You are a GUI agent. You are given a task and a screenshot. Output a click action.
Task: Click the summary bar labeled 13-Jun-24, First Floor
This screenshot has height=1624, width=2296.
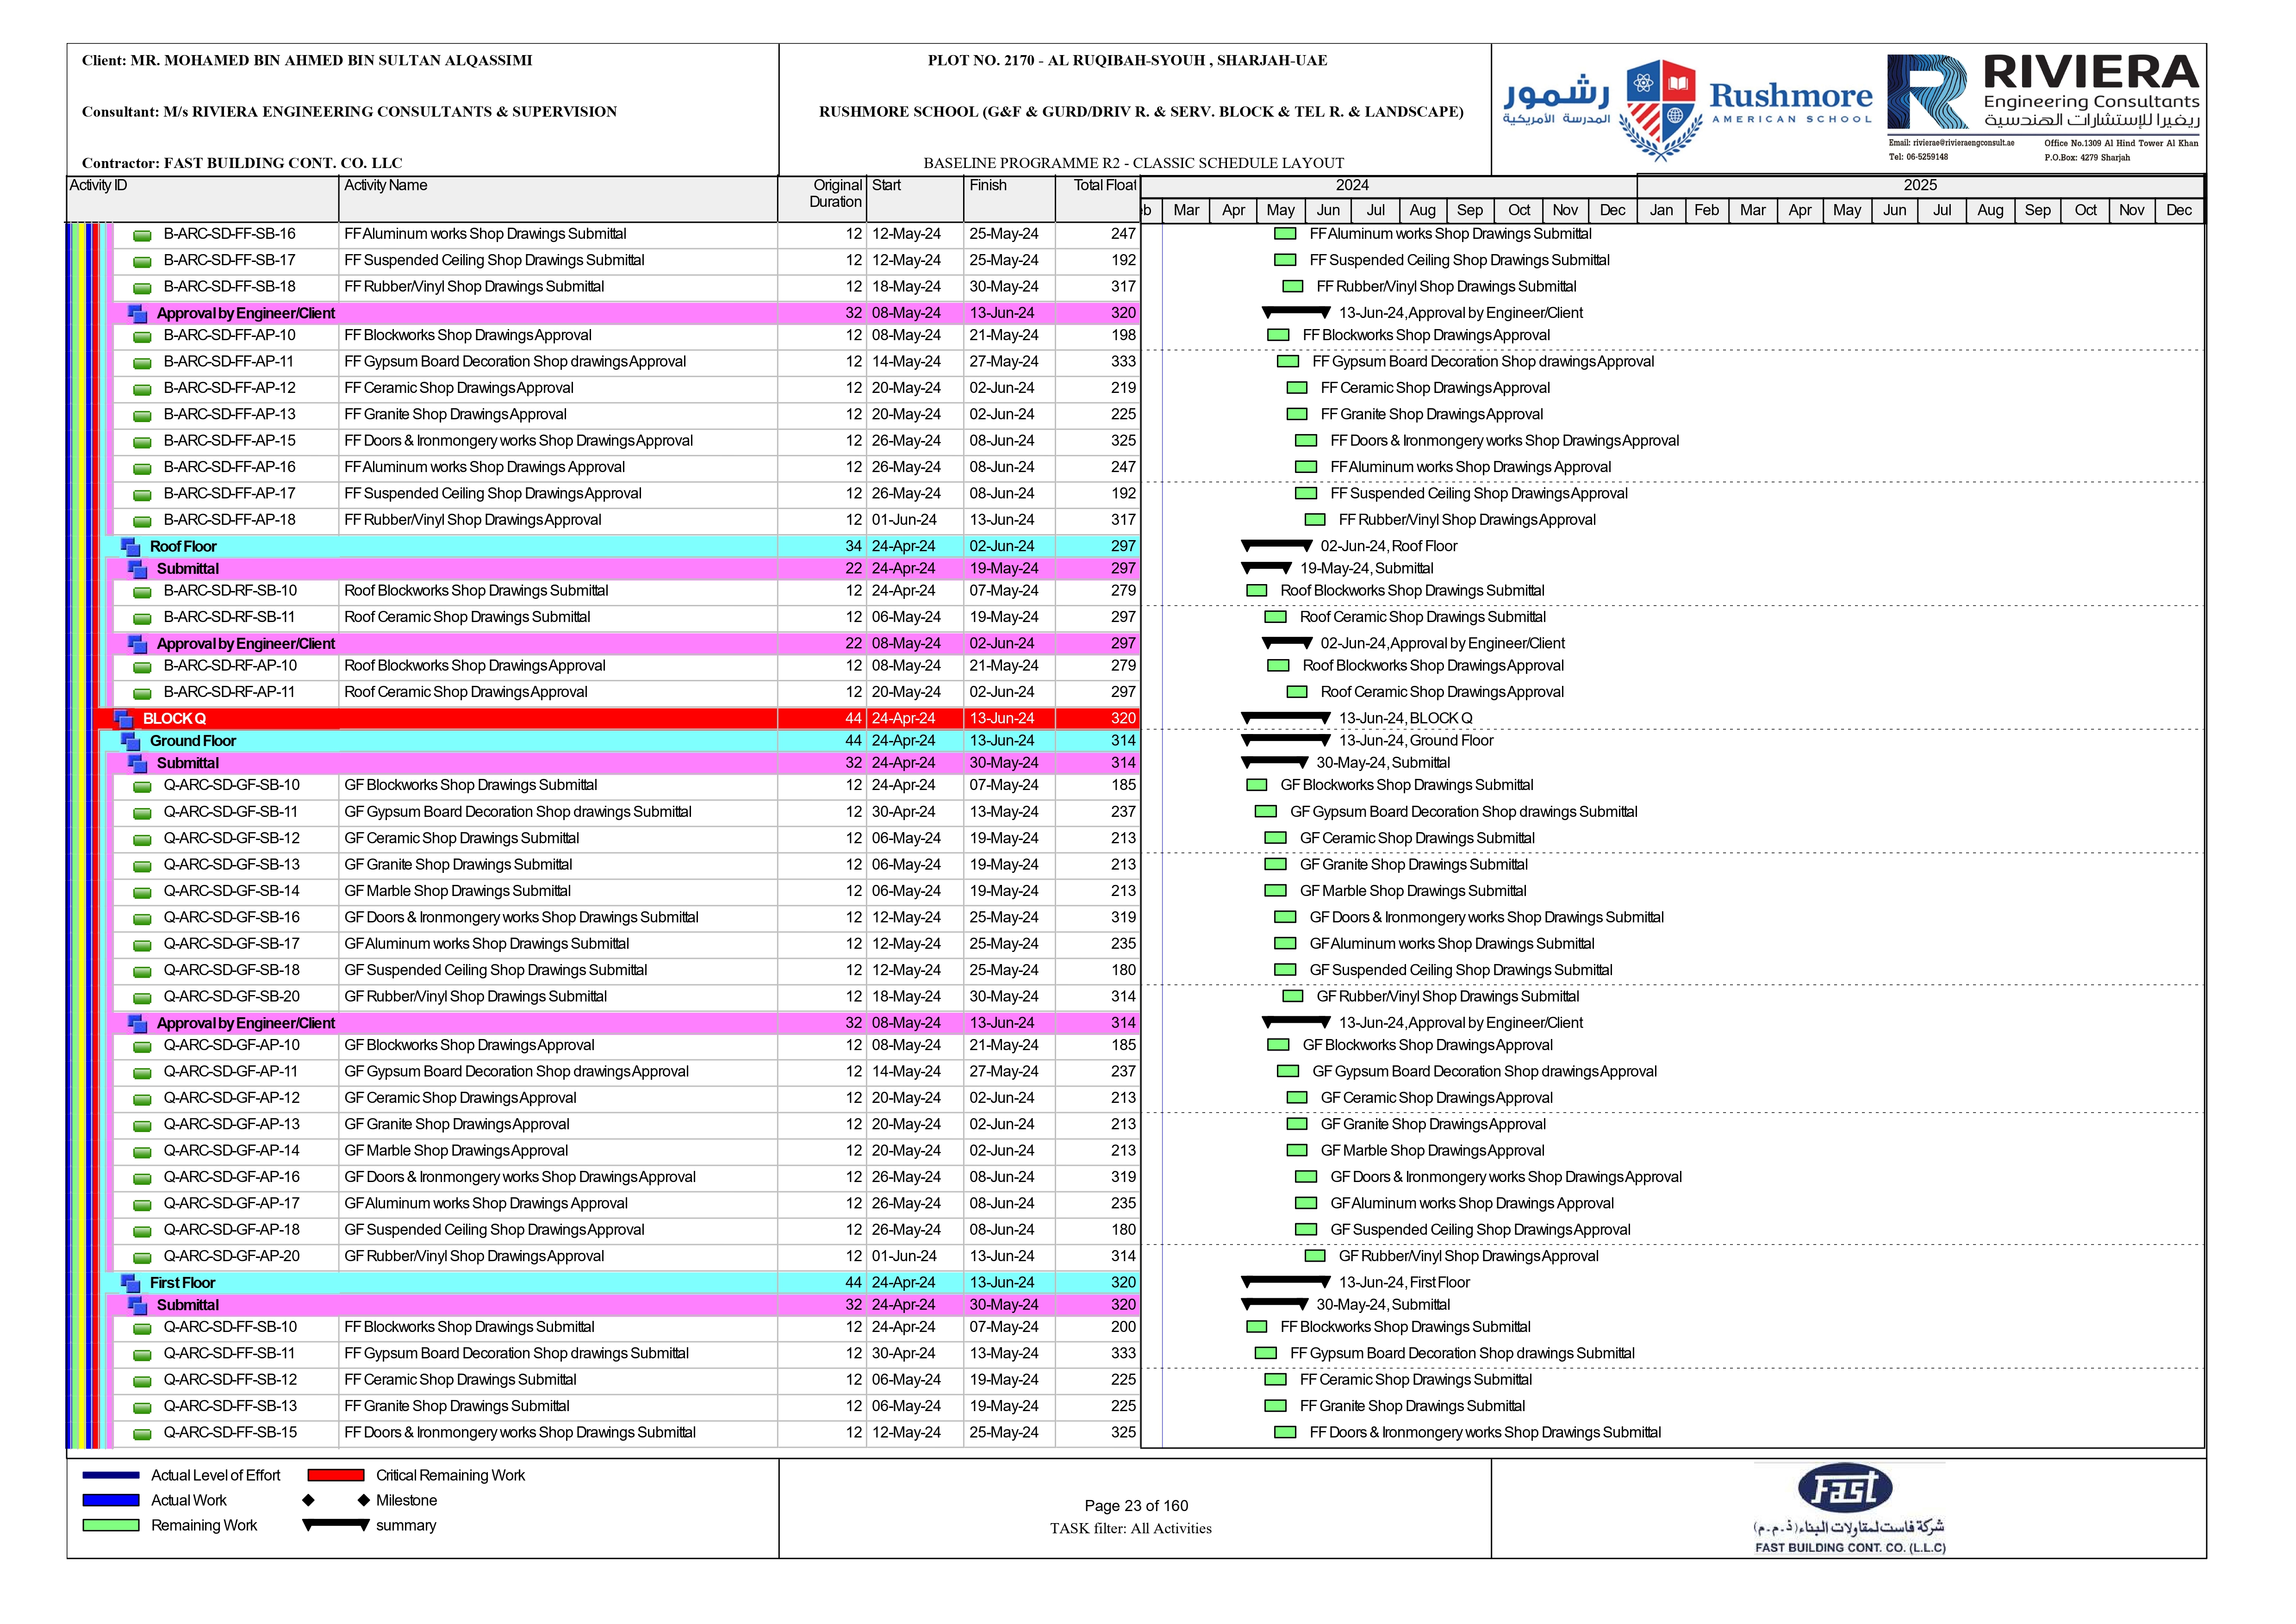1286,1281
